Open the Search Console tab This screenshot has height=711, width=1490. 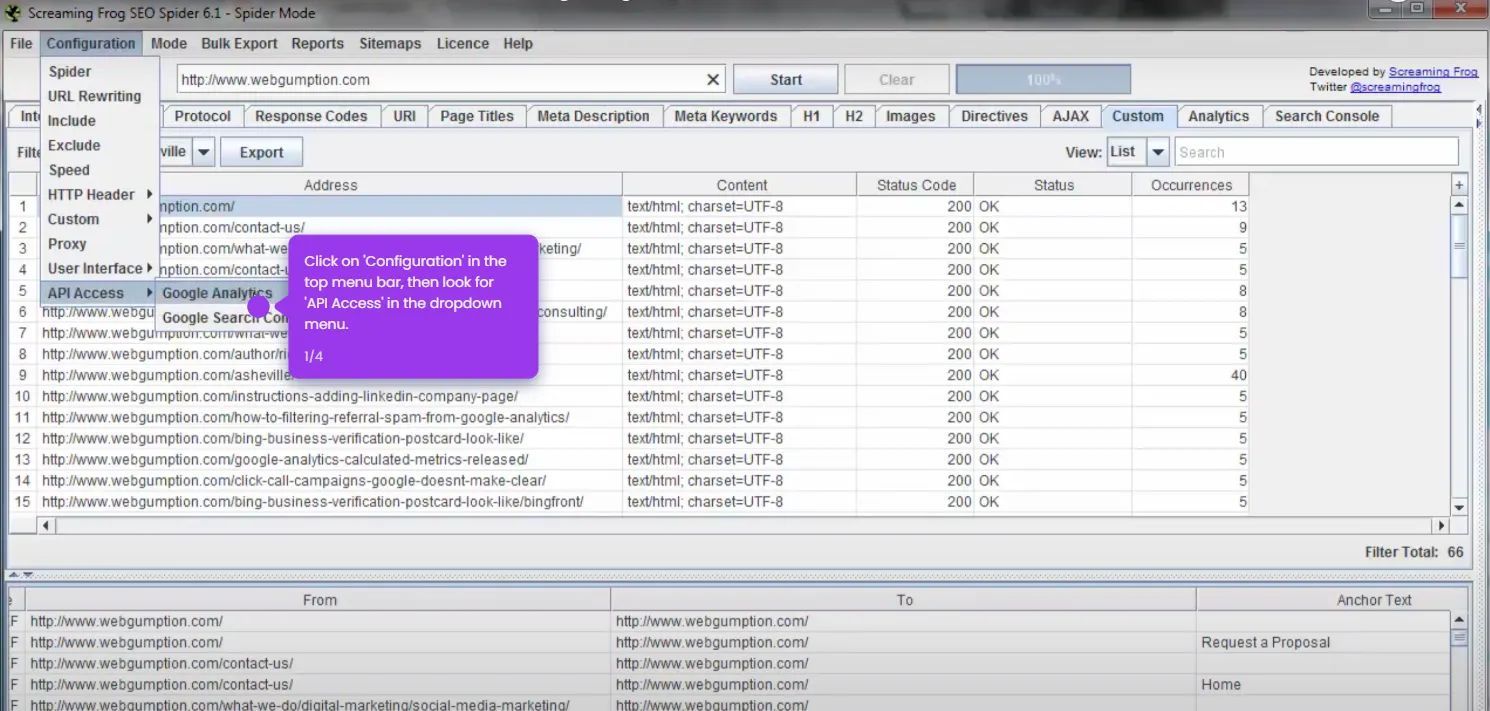1327,116
